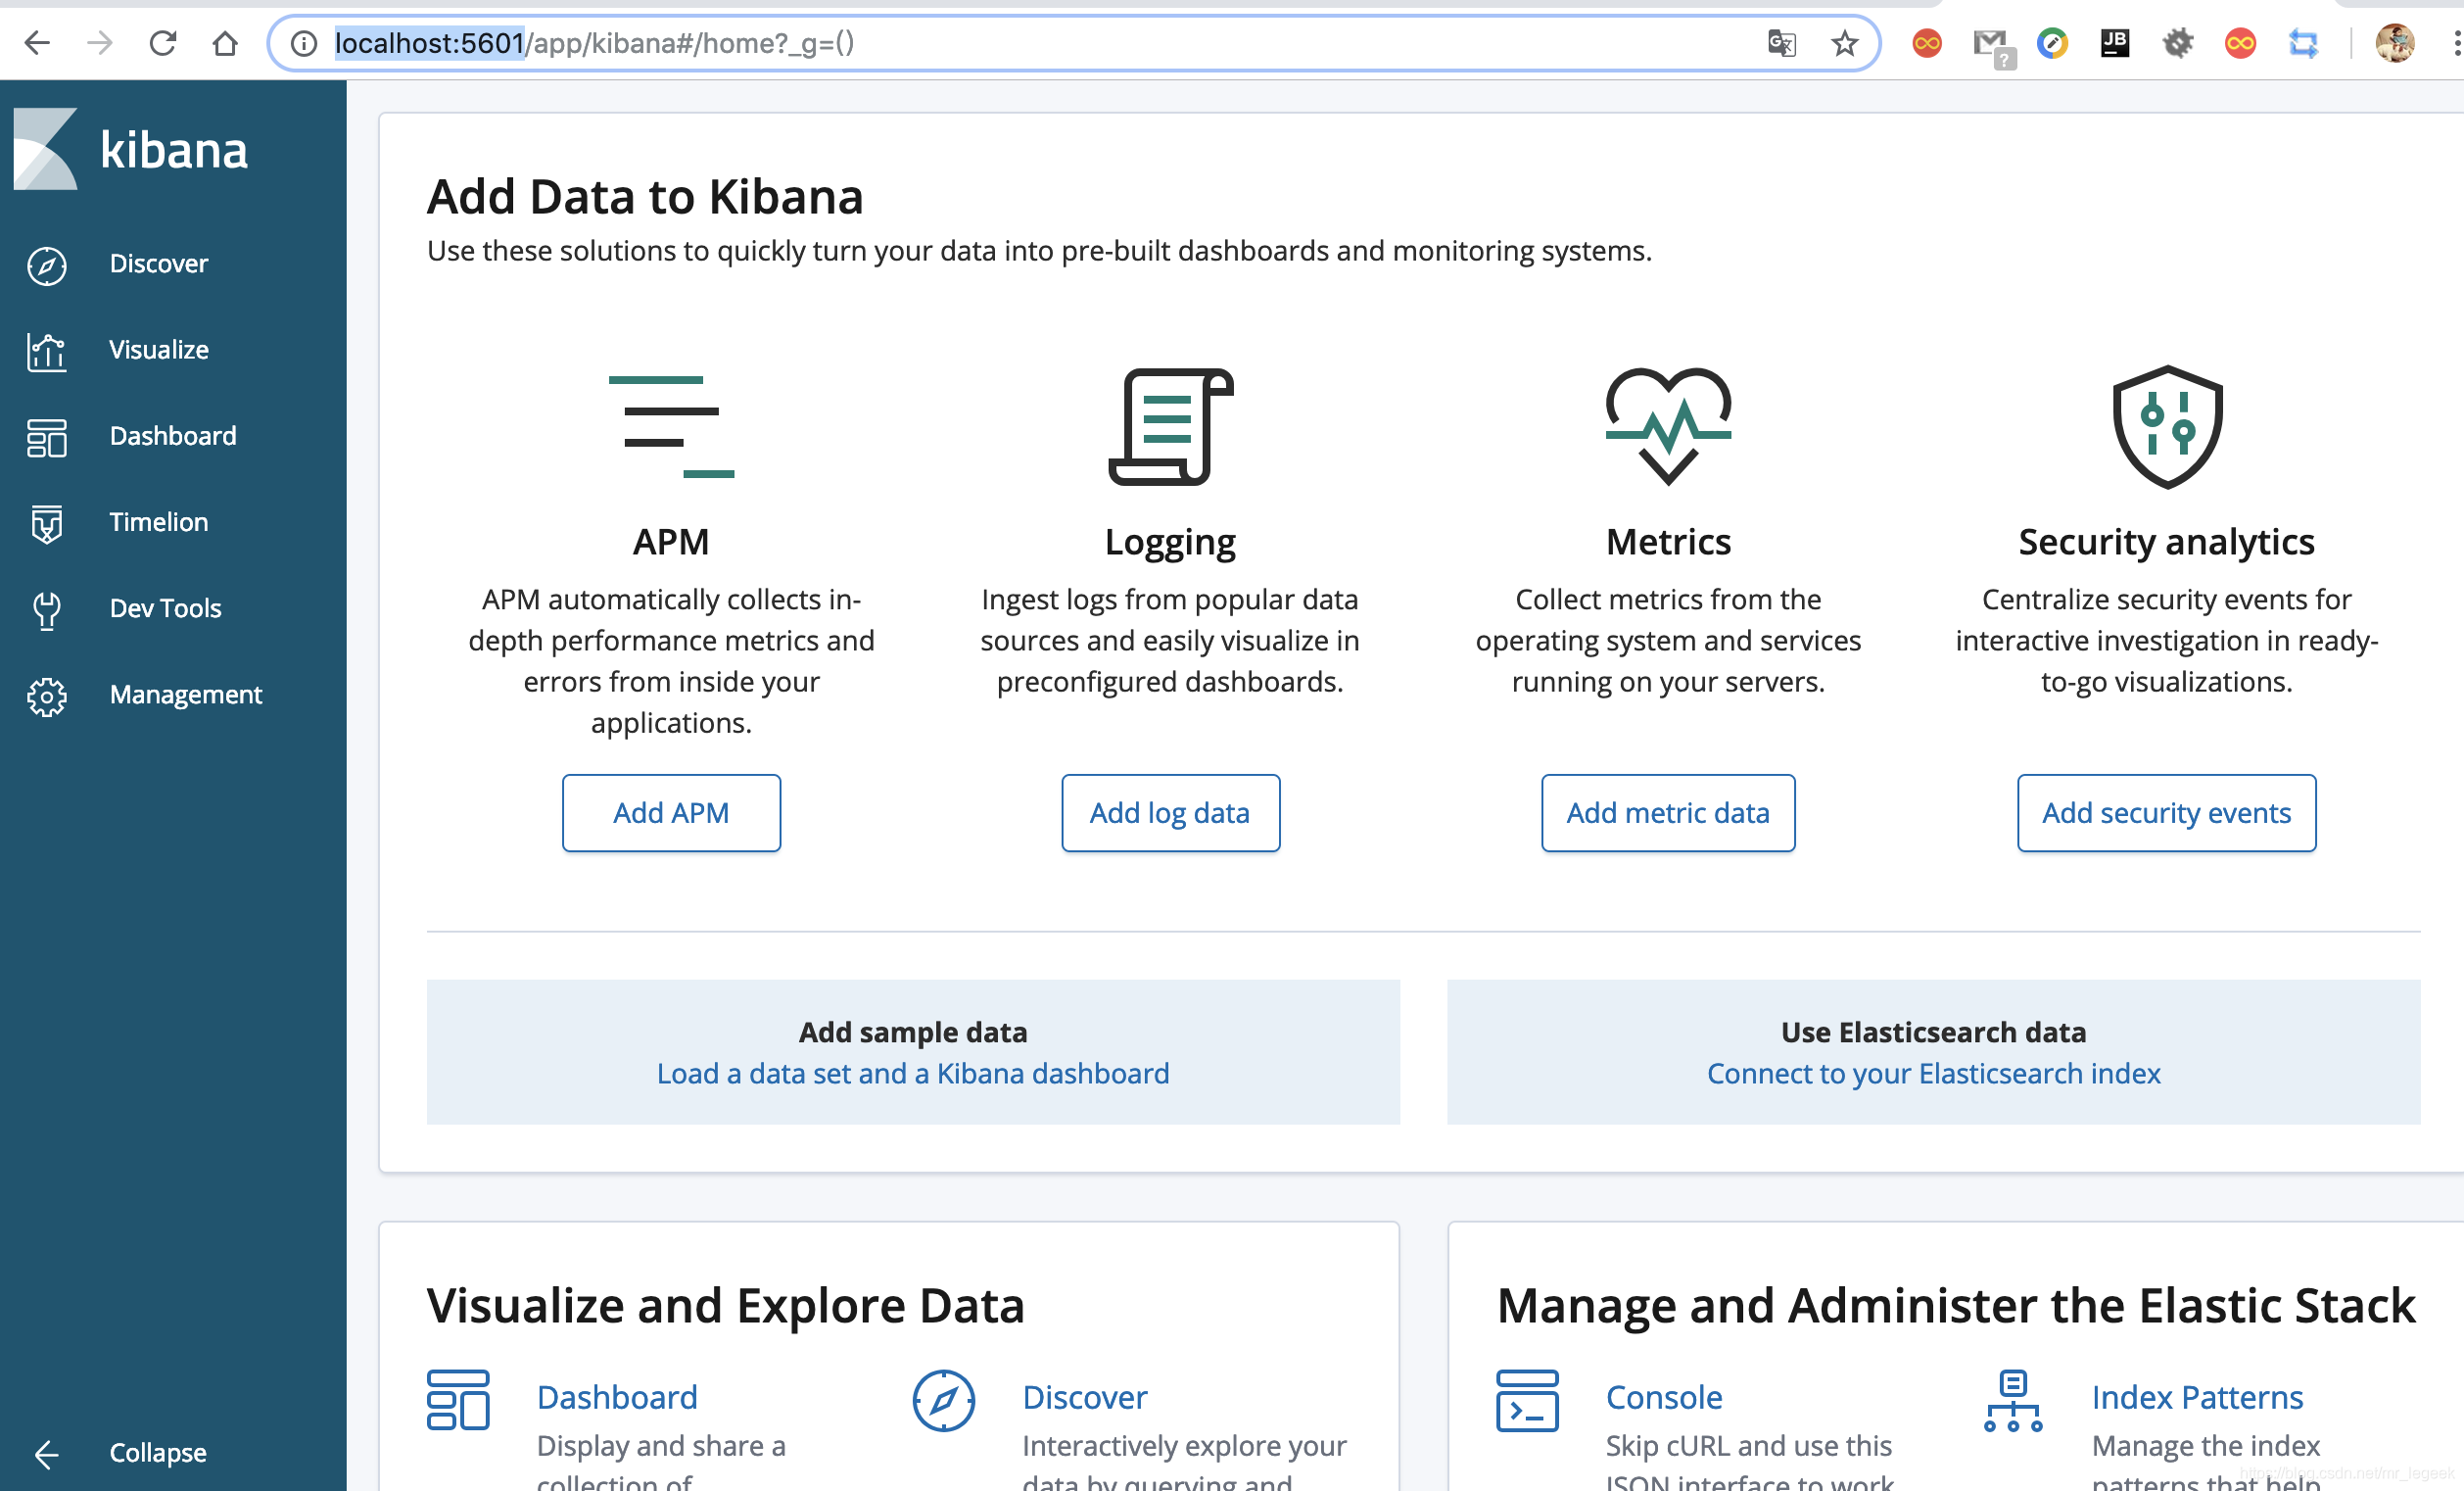Click the Add APM button
This screenshot has height=1491, width=2464.
tap(671, 813)
